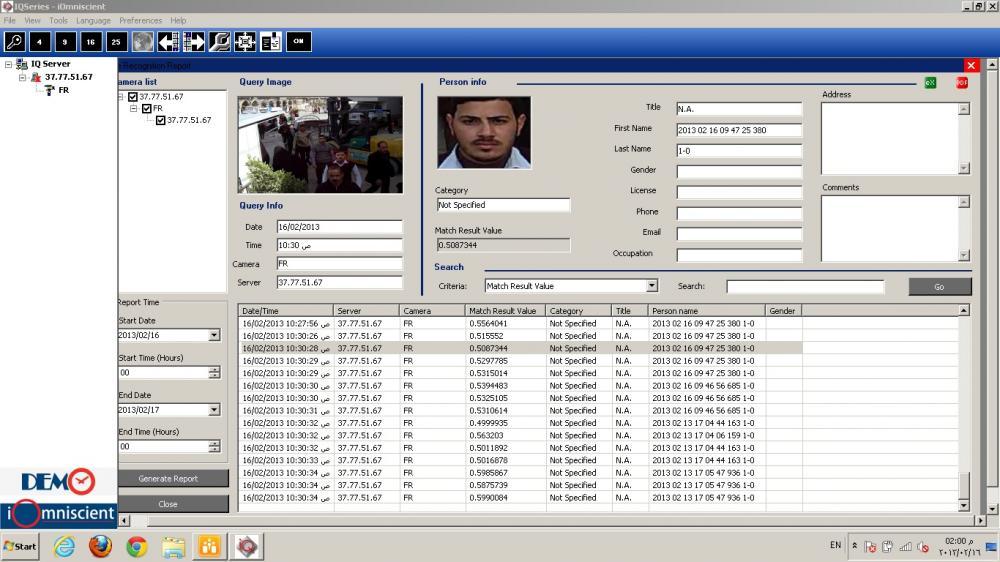Export report to PDF via red icon

pyautogui.click(x=962, y=82)
